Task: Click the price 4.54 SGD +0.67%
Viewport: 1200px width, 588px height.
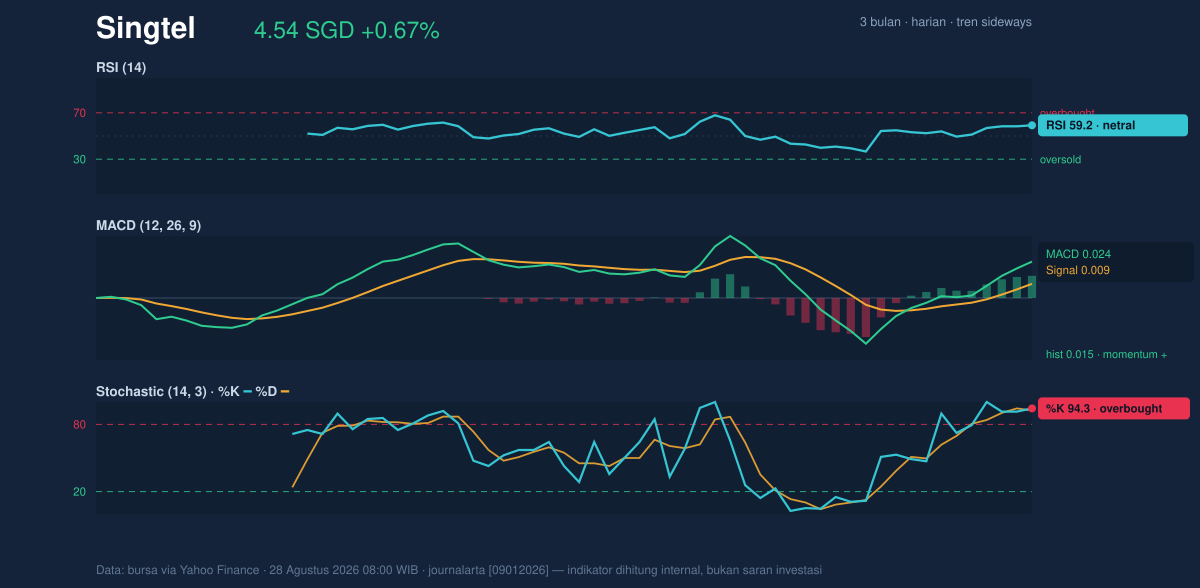Action: (347, 30)
